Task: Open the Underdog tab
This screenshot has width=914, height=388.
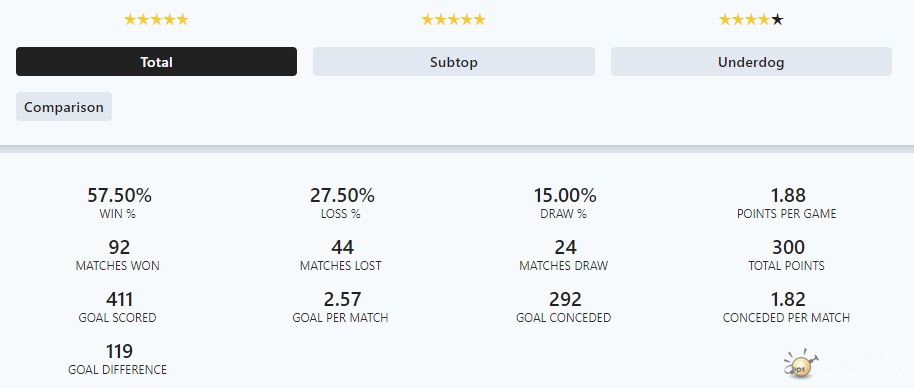Action: [x=751, y=62]
